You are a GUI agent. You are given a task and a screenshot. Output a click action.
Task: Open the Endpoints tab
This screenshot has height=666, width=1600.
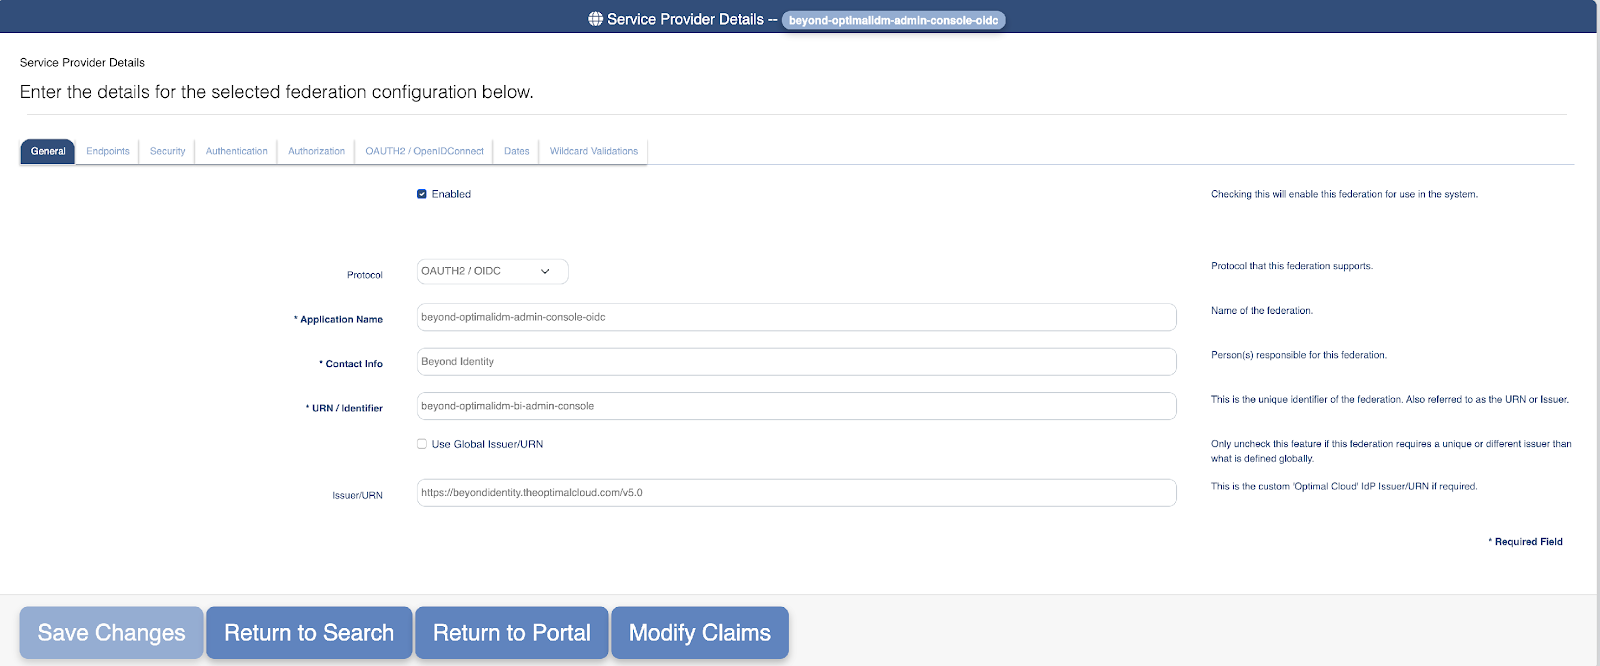(x=108, y=151)
